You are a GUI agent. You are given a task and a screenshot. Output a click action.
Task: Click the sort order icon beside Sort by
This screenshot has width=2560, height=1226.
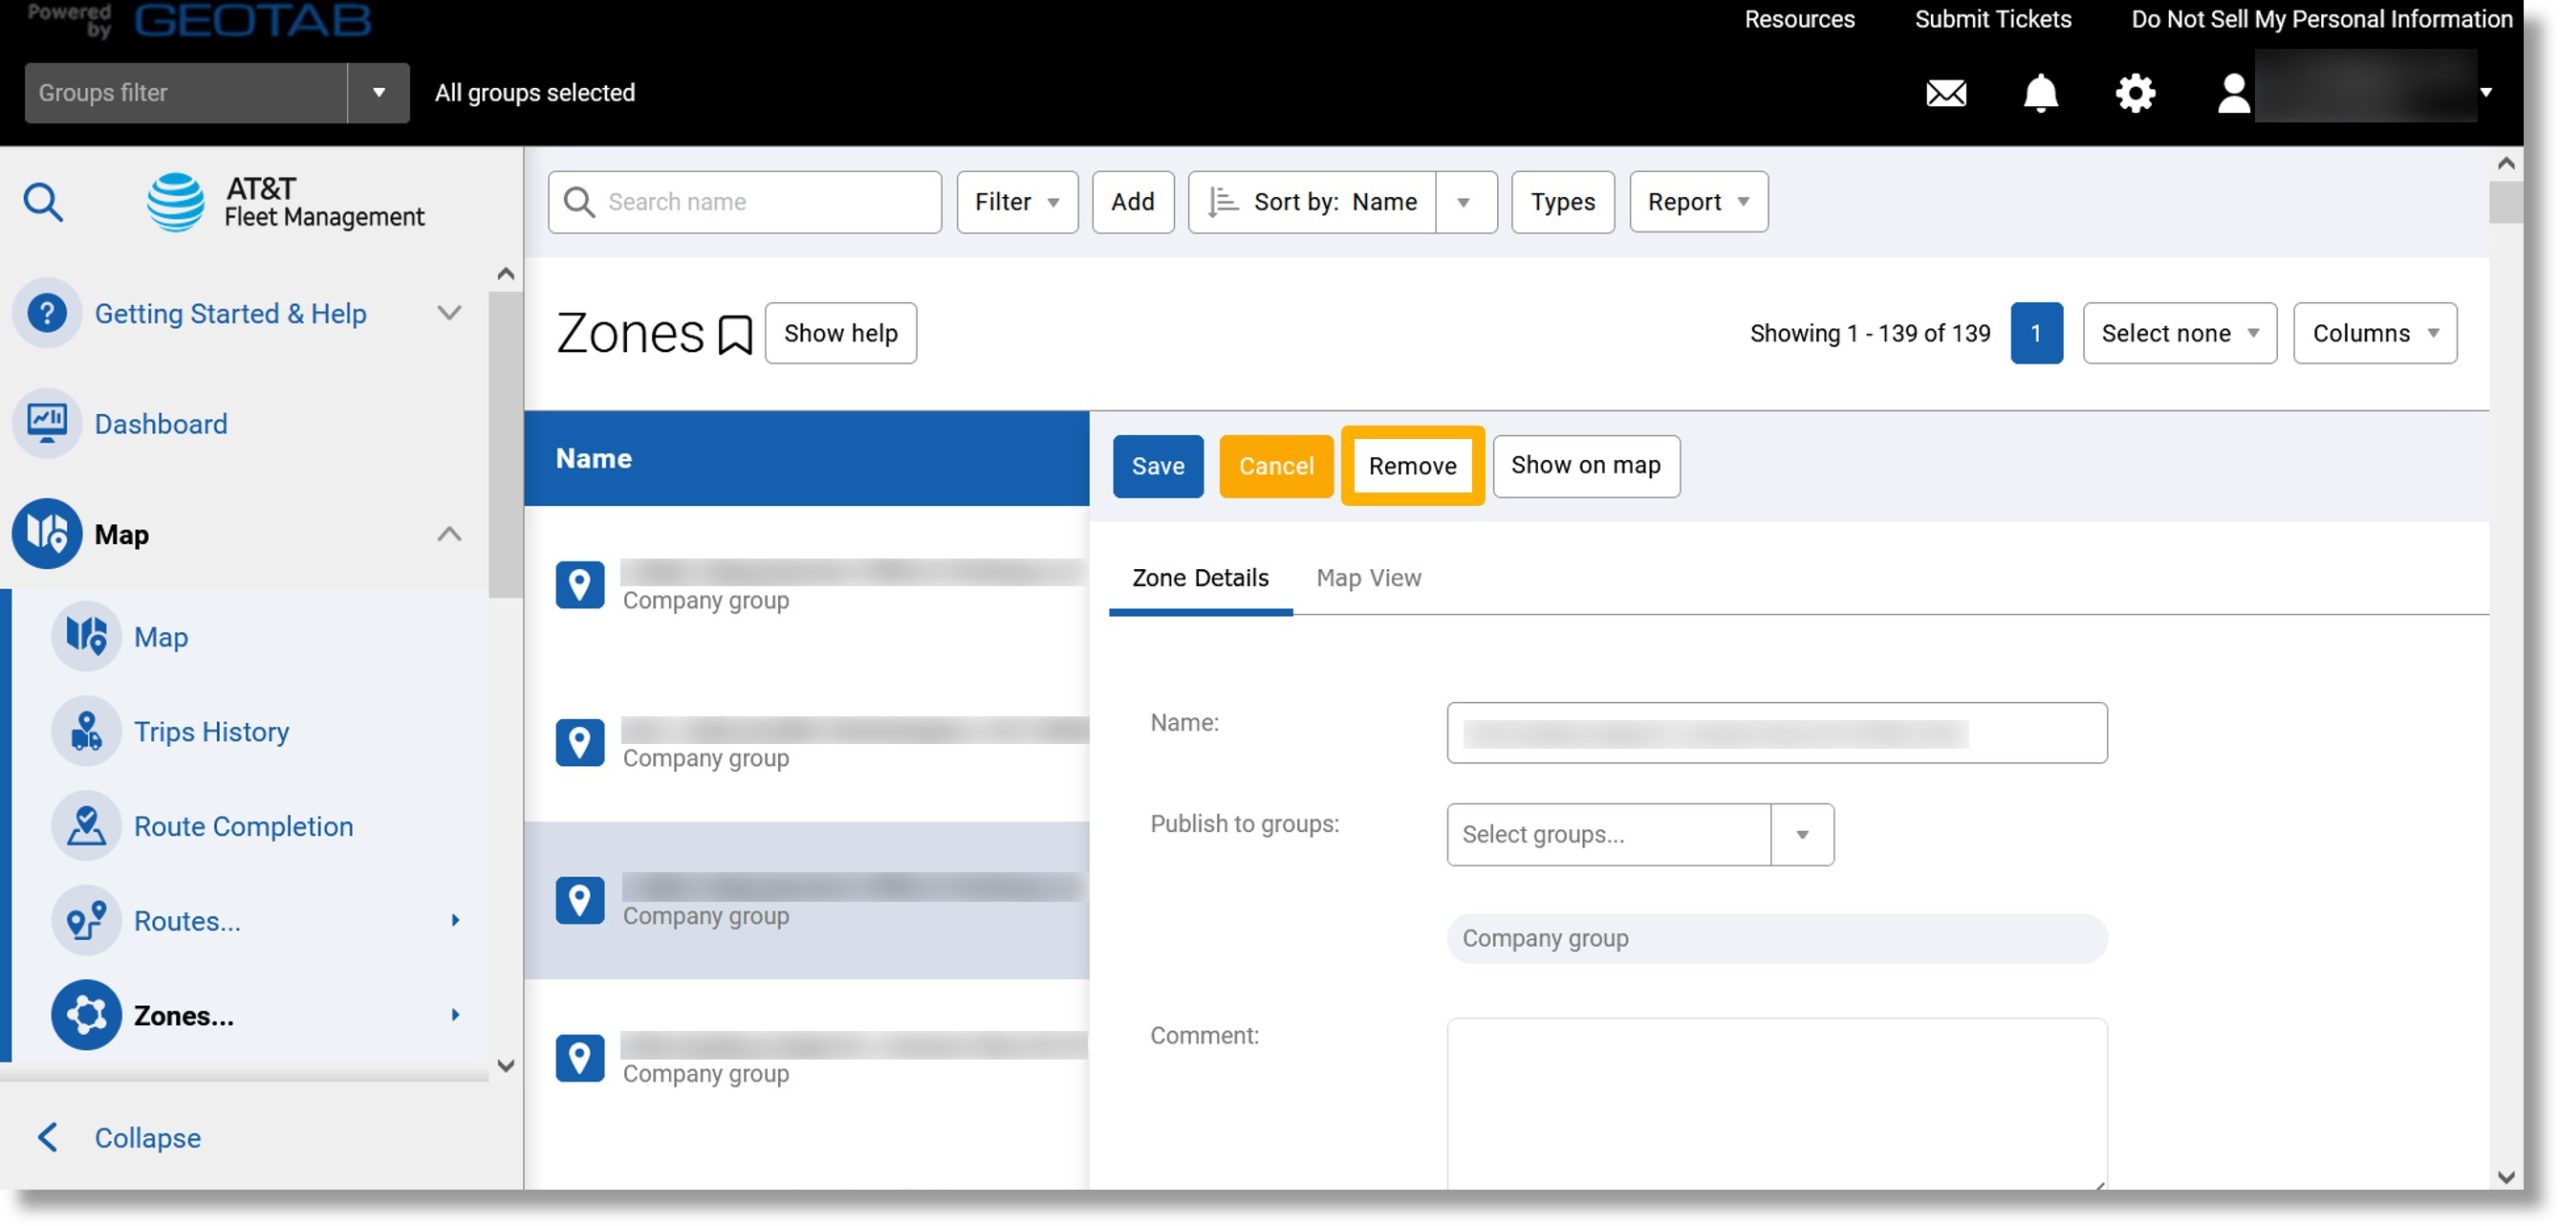tap(1222, 202)
